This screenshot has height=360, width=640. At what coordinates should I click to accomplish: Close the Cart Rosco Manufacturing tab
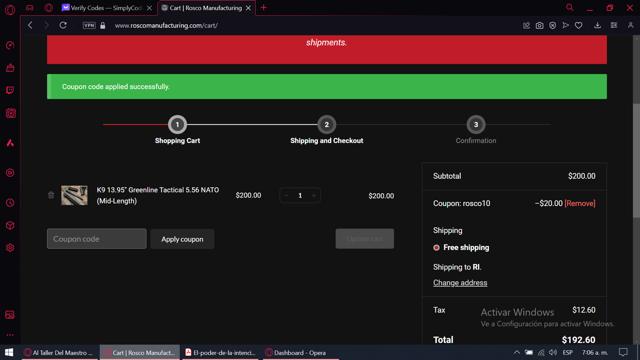[x=248, y=8]
